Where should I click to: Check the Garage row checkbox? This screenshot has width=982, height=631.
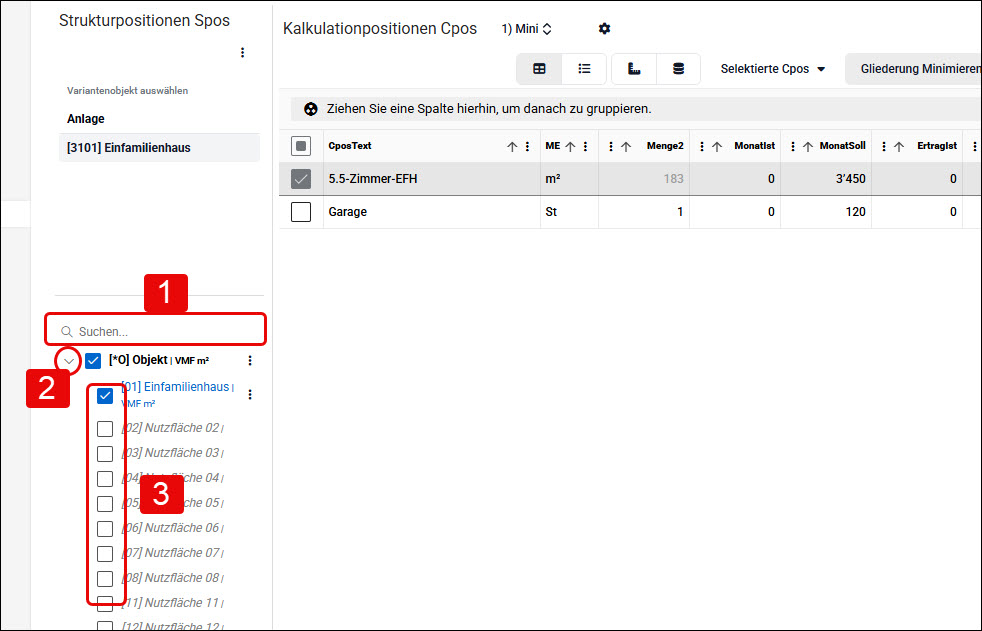pyautogui.click(x=301, y=212)
